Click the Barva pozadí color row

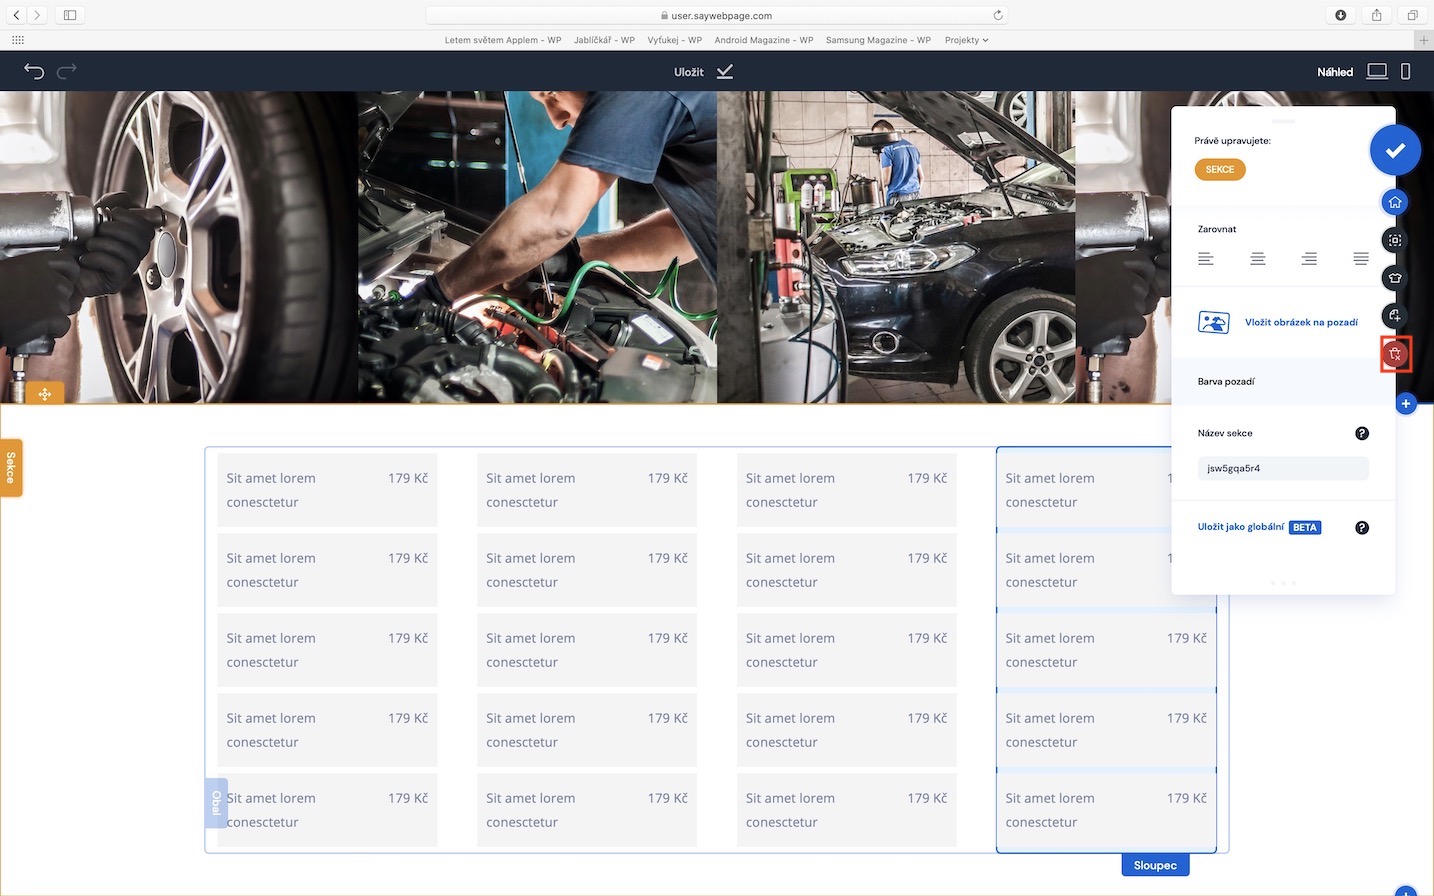(1283, 381)
